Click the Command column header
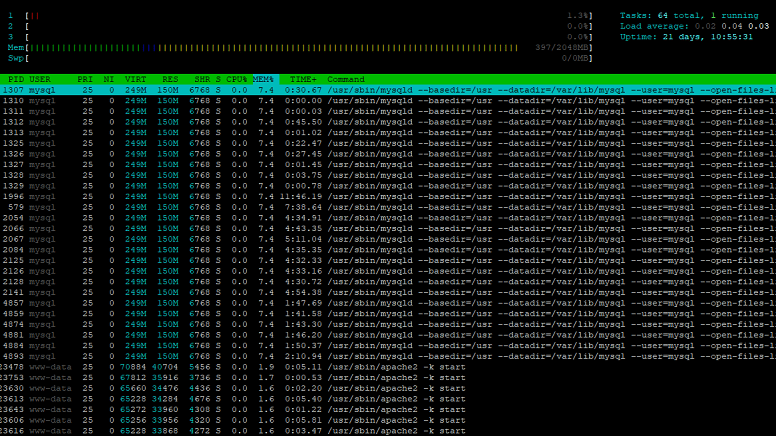This screenshot has height=436, width=776. pyautogui.click(x=345, y=79)
